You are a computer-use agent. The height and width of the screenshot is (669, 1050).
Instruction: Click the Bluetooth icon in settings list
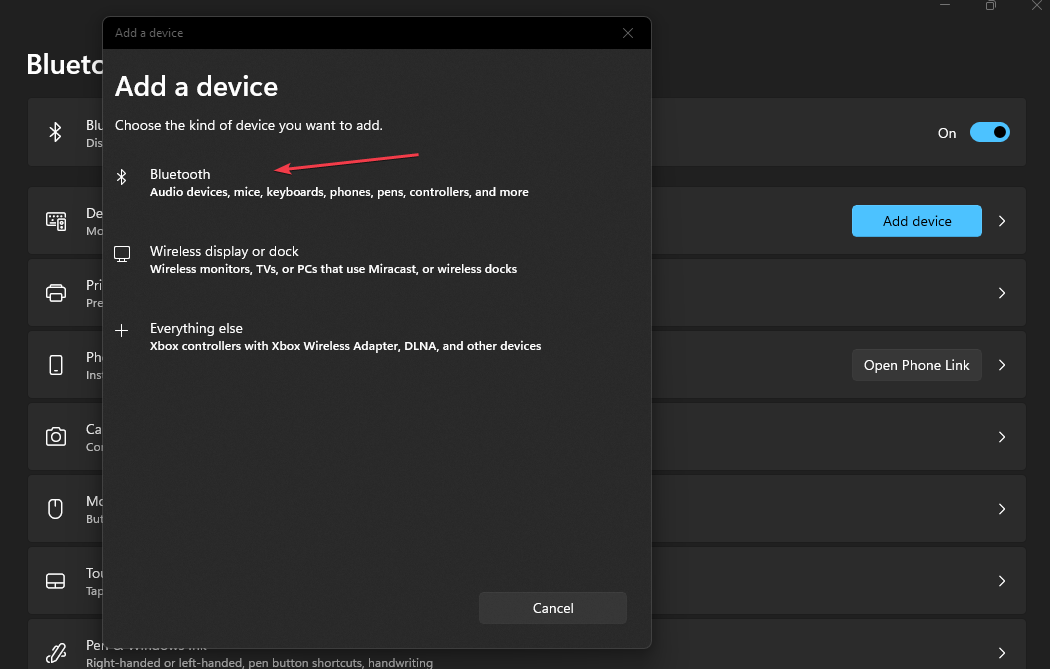(x=56, y=132)
